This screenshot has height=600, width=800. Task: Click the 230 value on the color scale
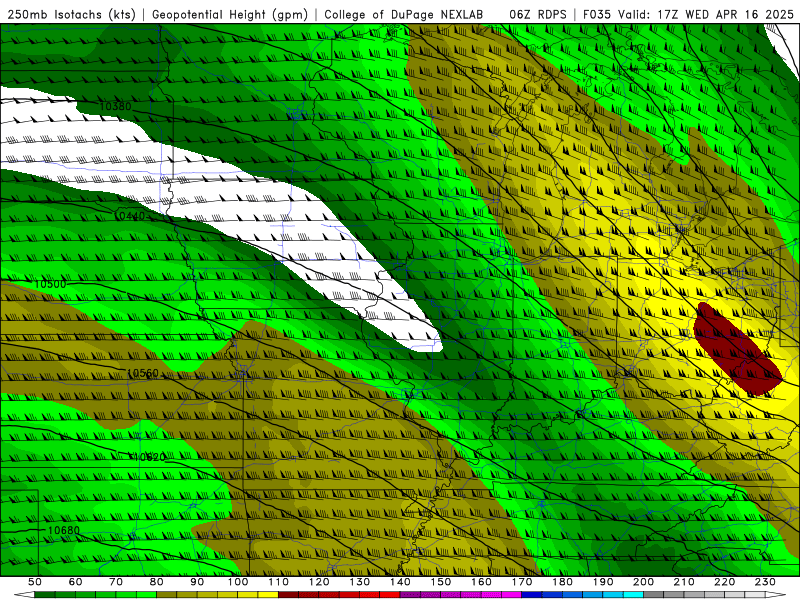765,582
